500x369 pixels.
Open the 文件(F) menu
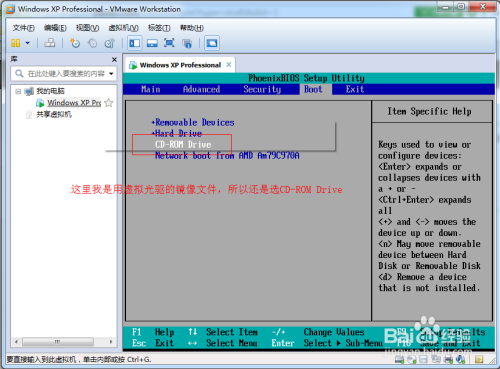click(23, 28)
